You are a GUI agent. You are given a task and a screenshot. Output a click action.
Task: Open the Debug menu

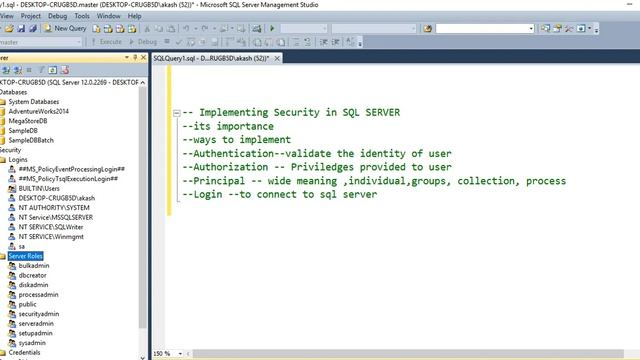[x=57, y=16]
